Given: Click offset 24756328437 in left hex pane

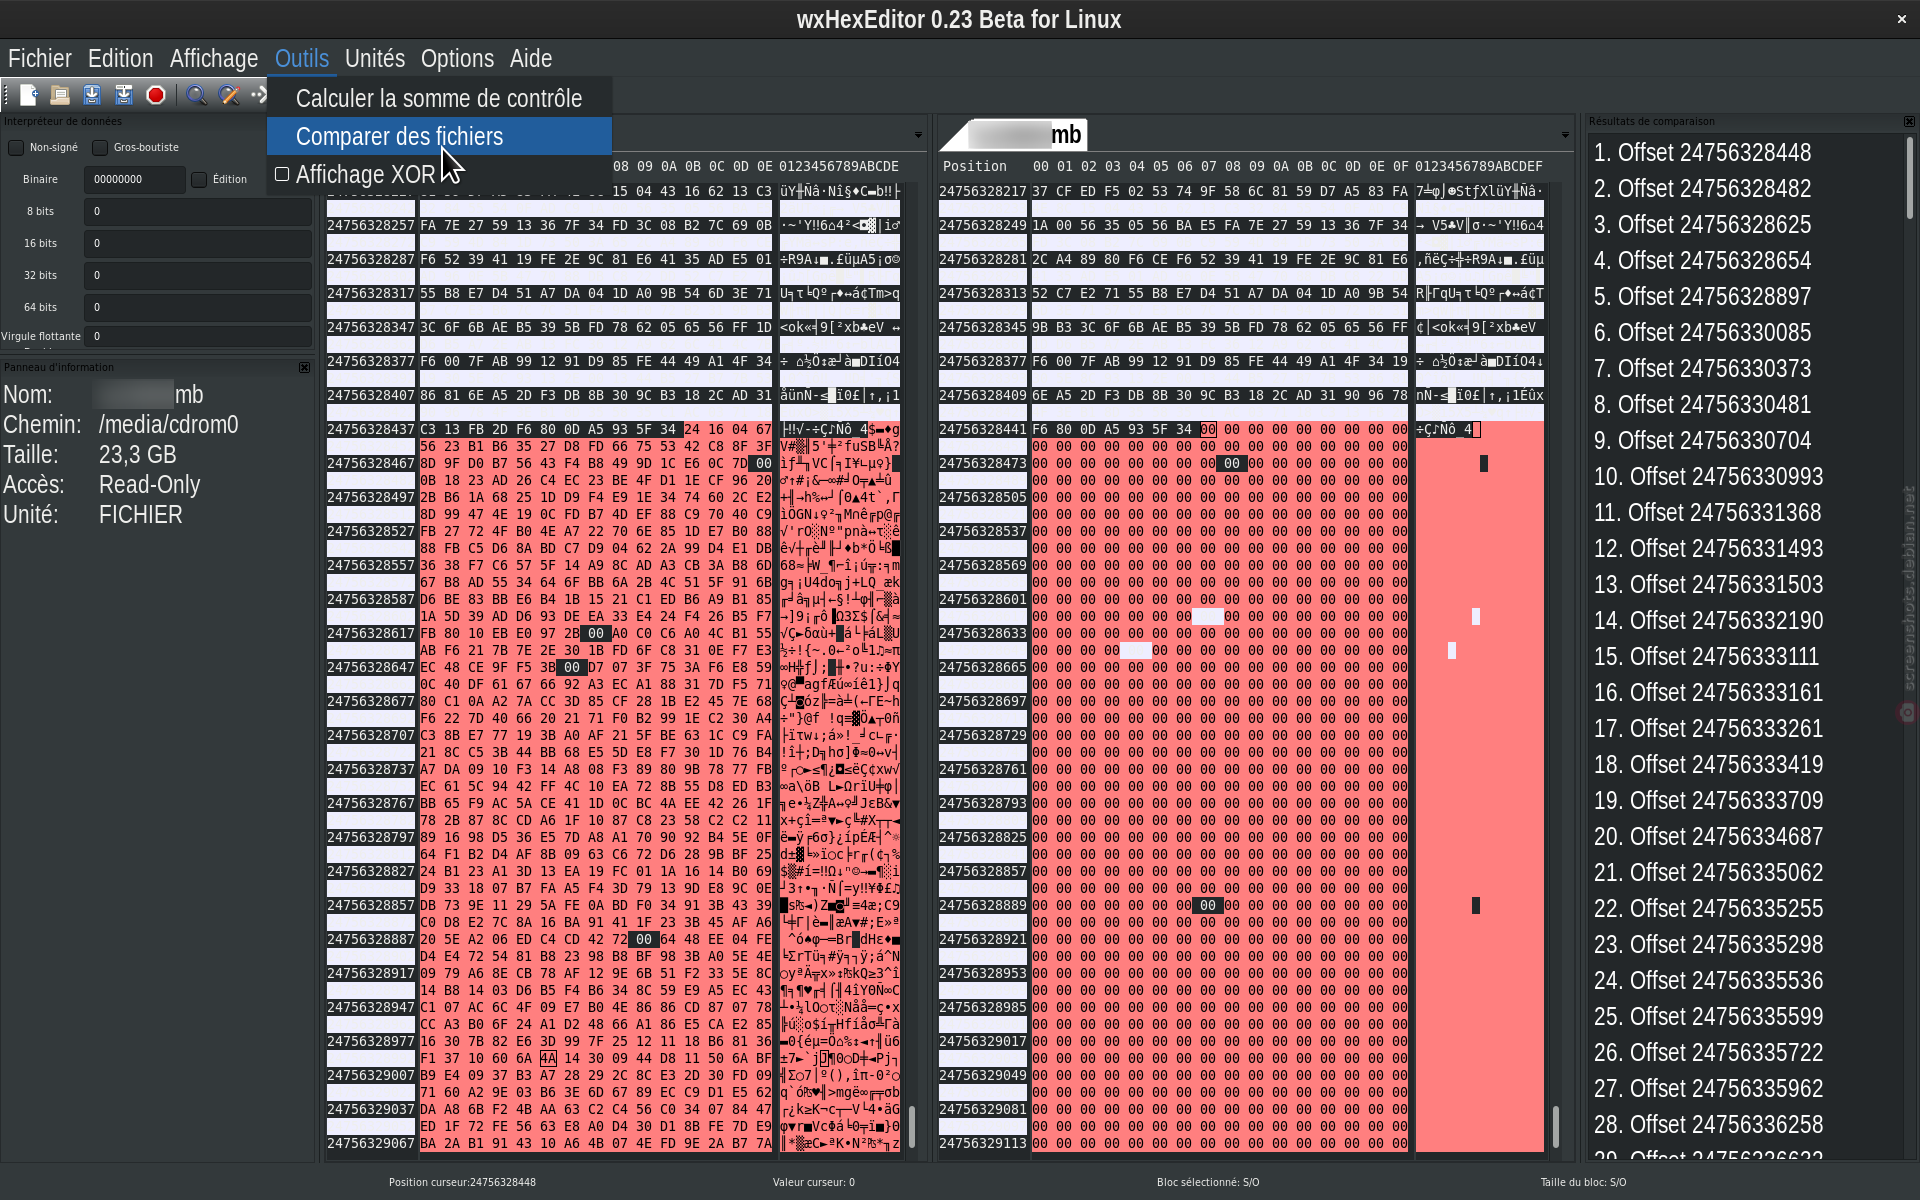Looking at the screenshot, I should [x=370, y=429].
